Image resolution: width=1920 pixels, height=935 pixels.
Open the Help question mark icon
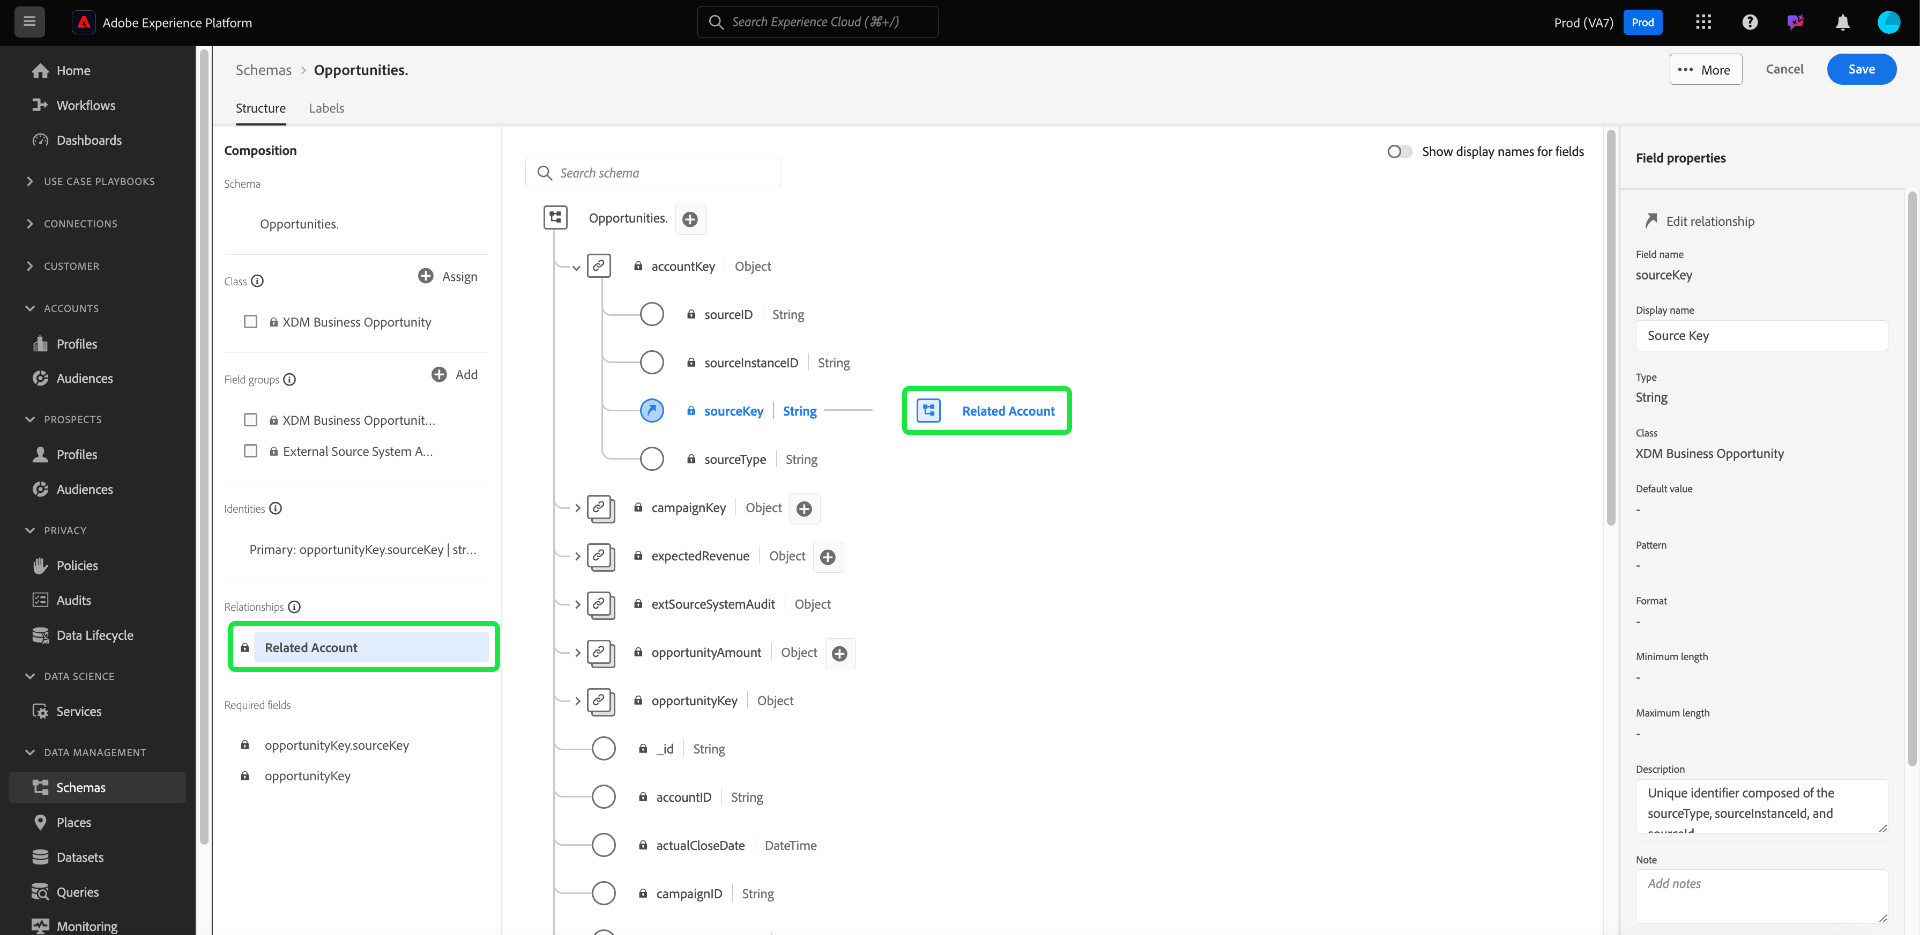(x=1750, y=22)
